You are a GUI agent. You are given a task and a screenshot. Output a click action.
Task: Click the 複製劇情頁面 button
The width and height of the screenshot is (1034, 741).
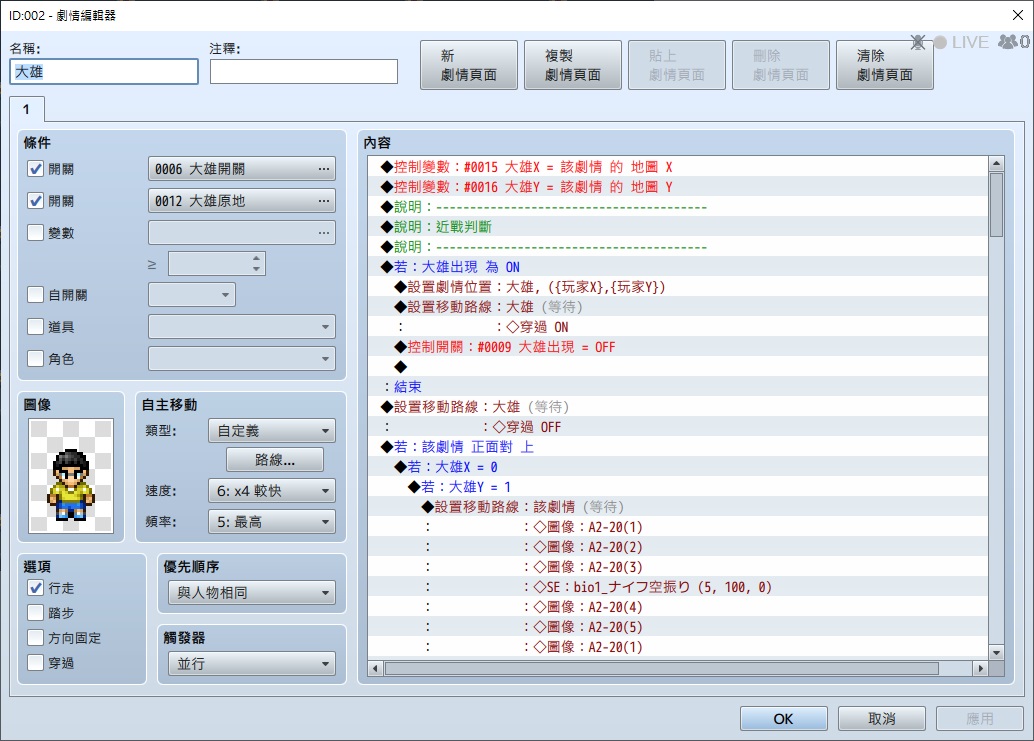573,65
